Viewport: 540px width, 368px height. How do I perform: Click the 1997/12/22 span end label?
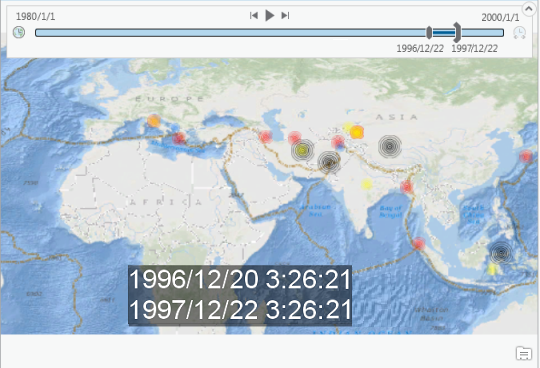tap(475, 49)
